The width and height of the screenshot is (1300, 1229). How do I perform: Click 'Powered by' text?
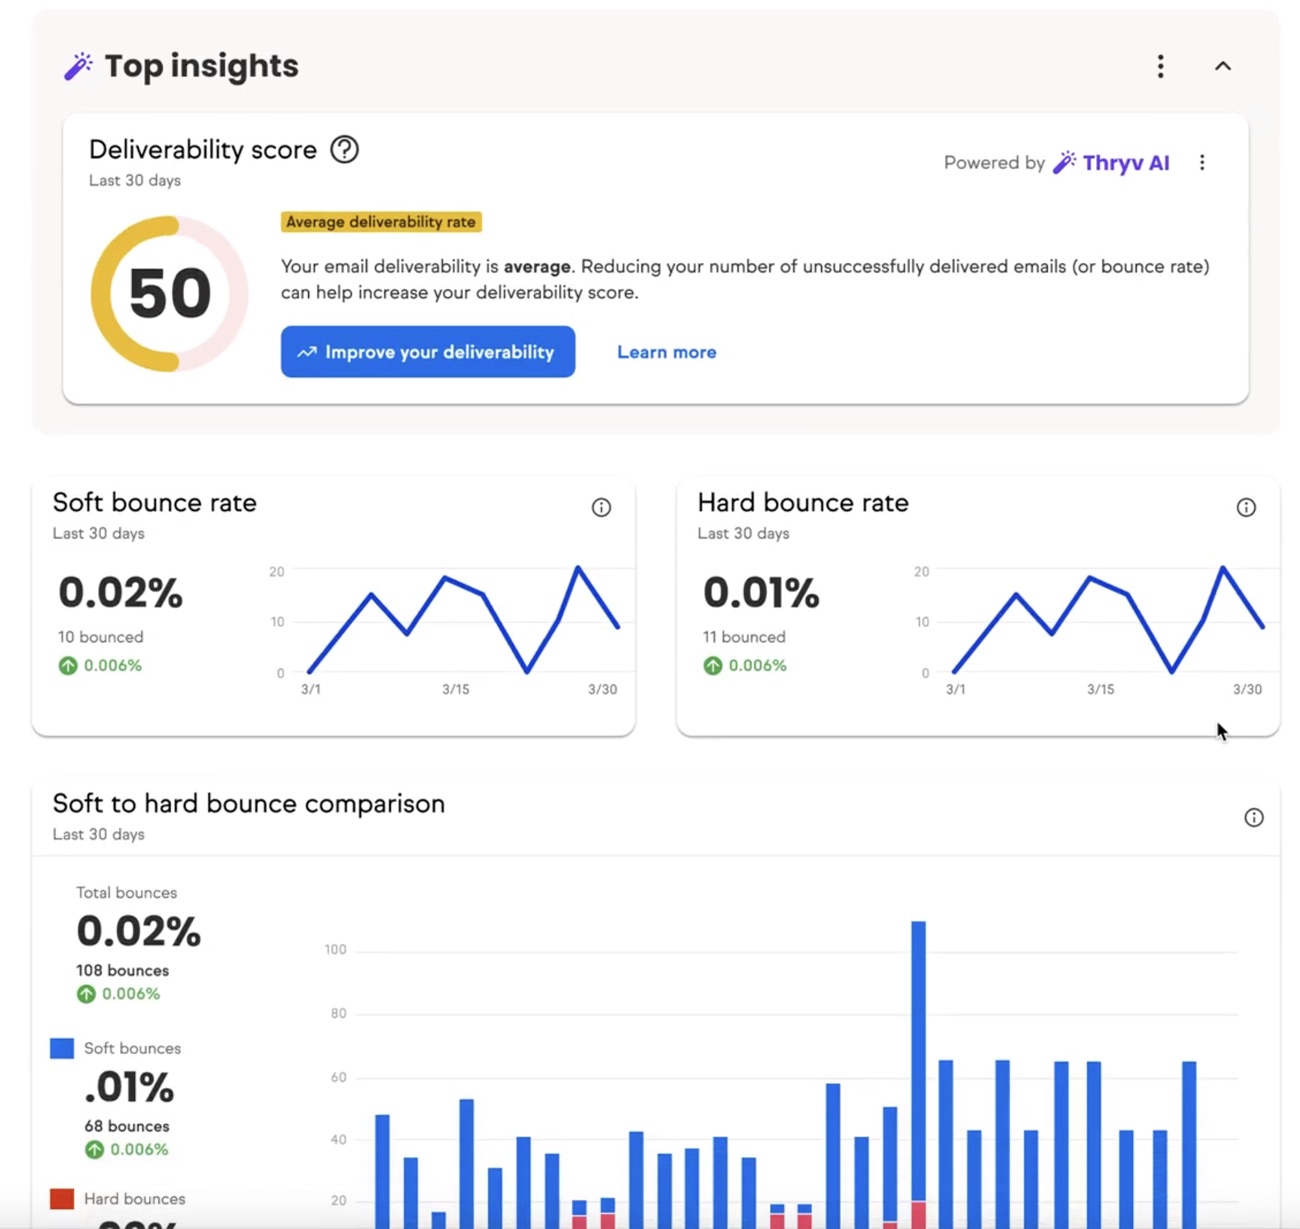pos(994,162)
